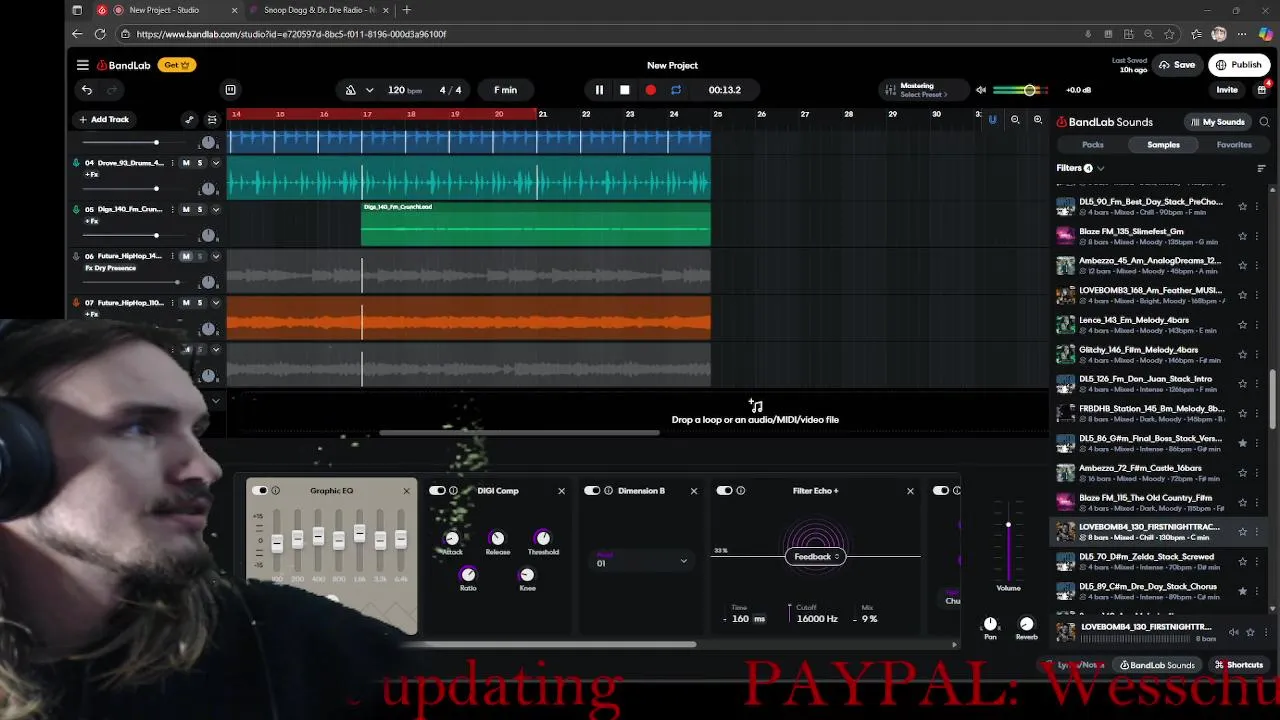
Task: Zoom in the timeline
Action: coord(1038,120)
